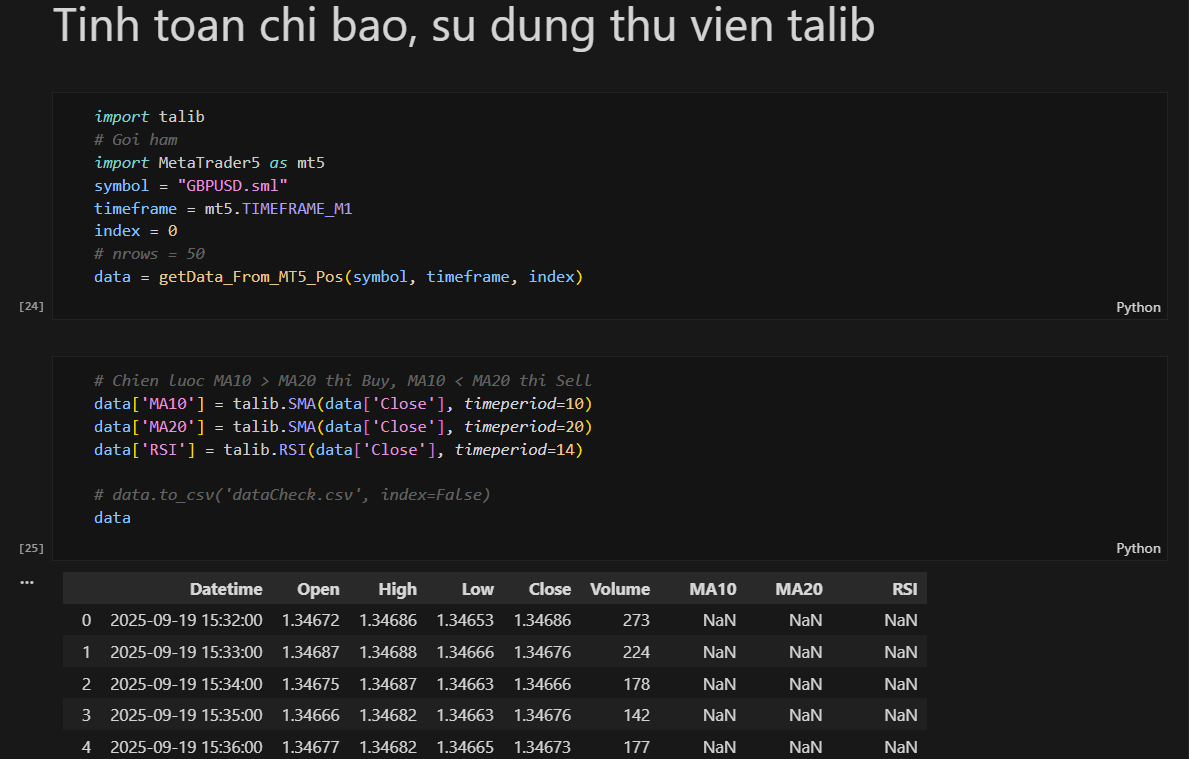Click the commented data.to_csv line
1189x759 pixels.
click(x=292, y=495)
